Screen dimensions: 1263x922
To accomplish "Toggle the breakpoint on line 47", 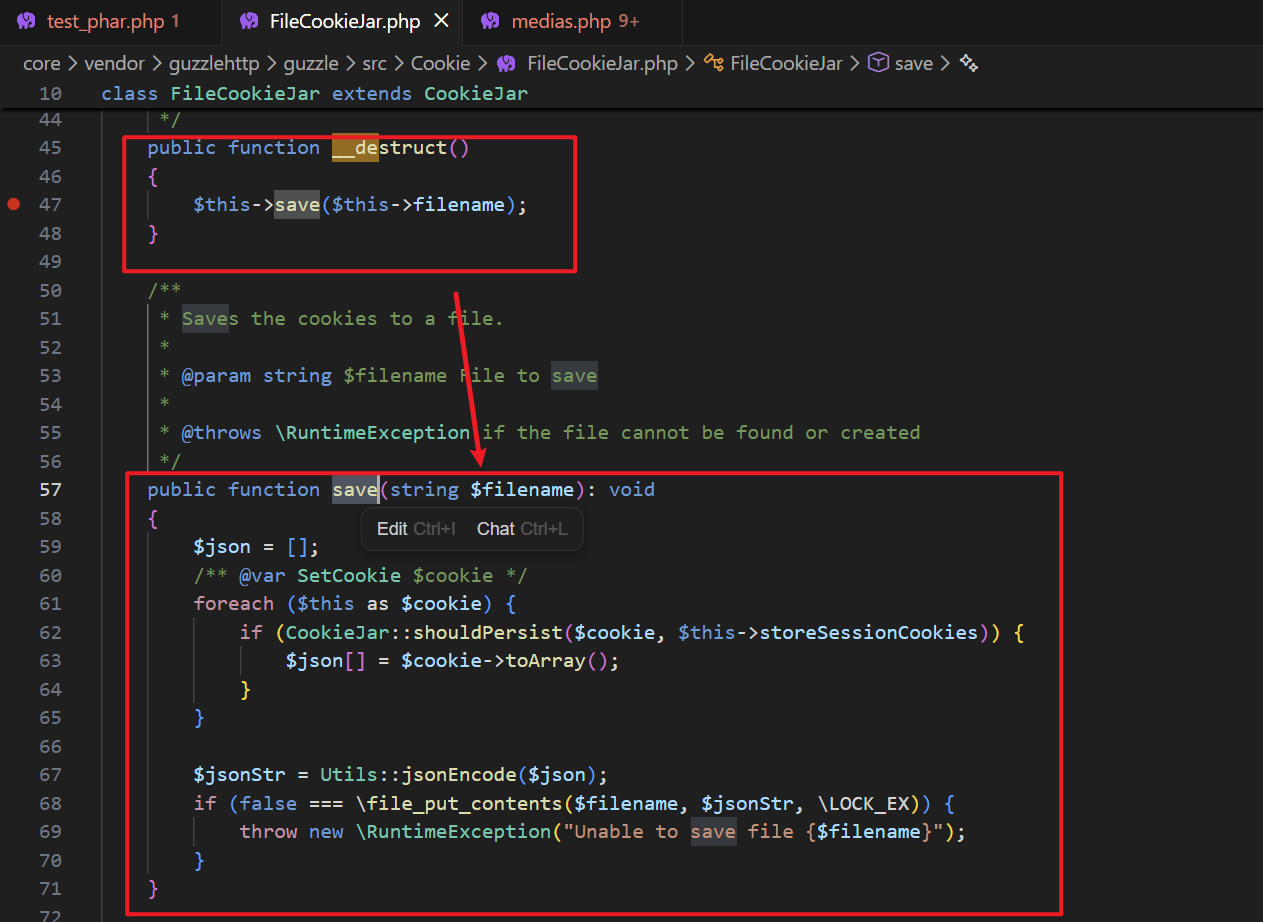I will point(14,204).
